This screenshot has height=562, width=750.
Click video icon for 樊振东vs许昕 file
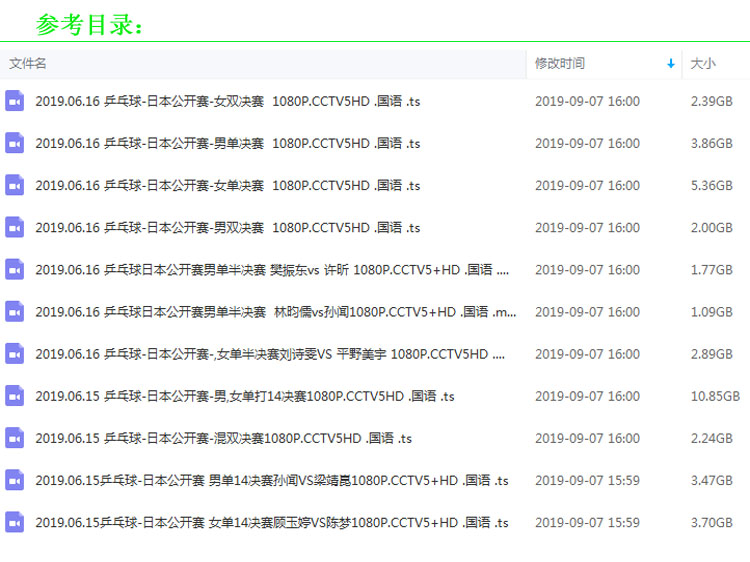[x=15, y=269]
